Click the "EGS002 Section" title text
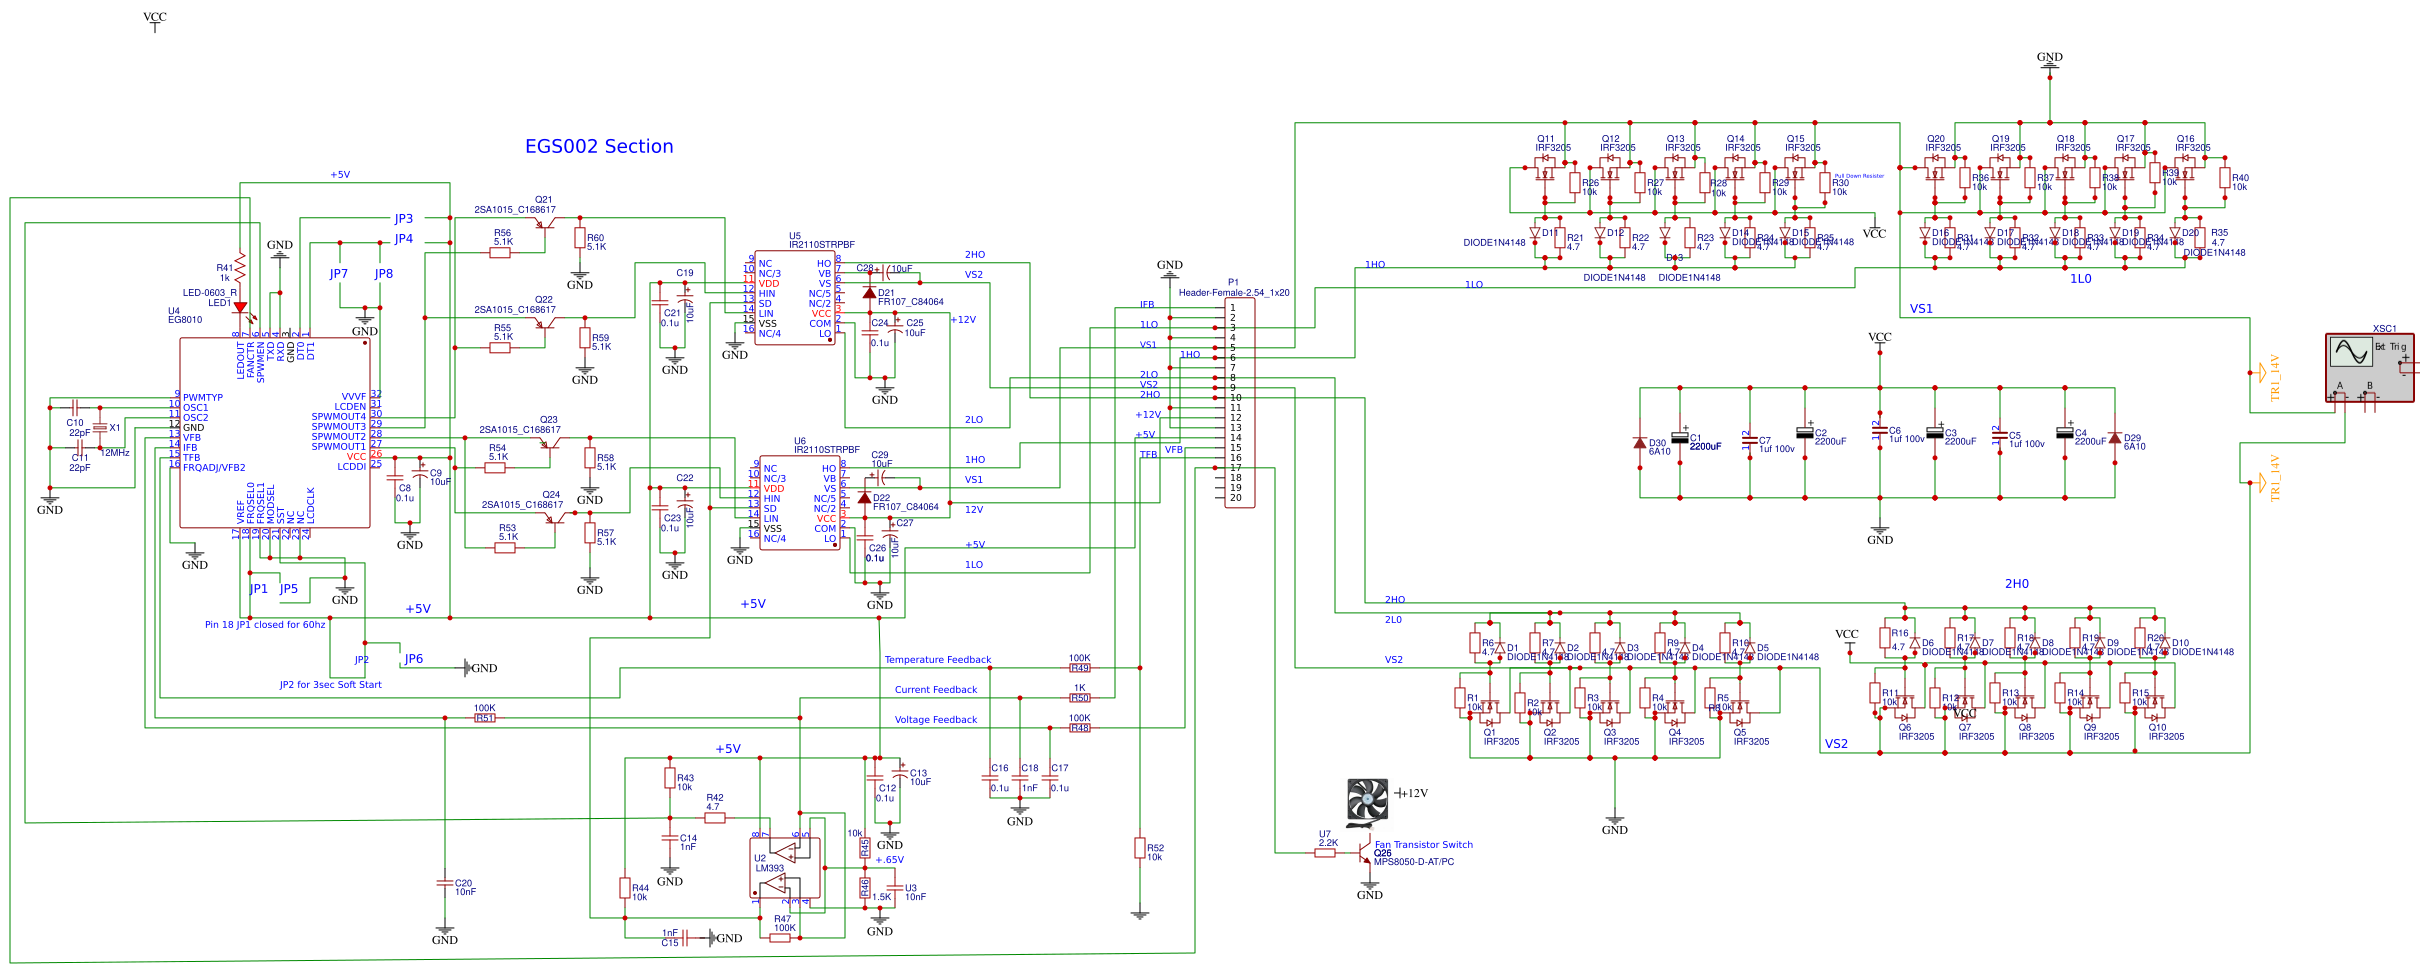The height and width of the screenshot is (973, 2432). (599, 146)
